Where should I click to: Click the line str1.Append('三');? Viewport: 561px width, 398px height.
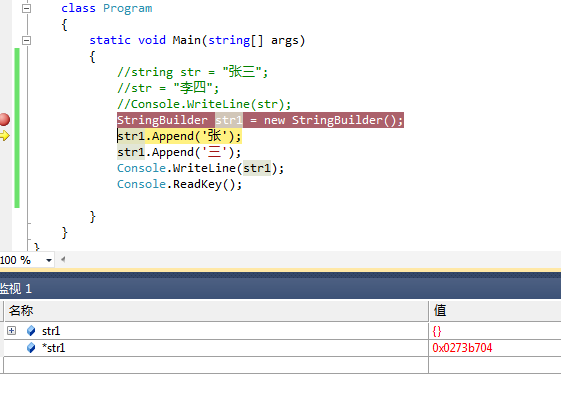click(x=179, y=152)
